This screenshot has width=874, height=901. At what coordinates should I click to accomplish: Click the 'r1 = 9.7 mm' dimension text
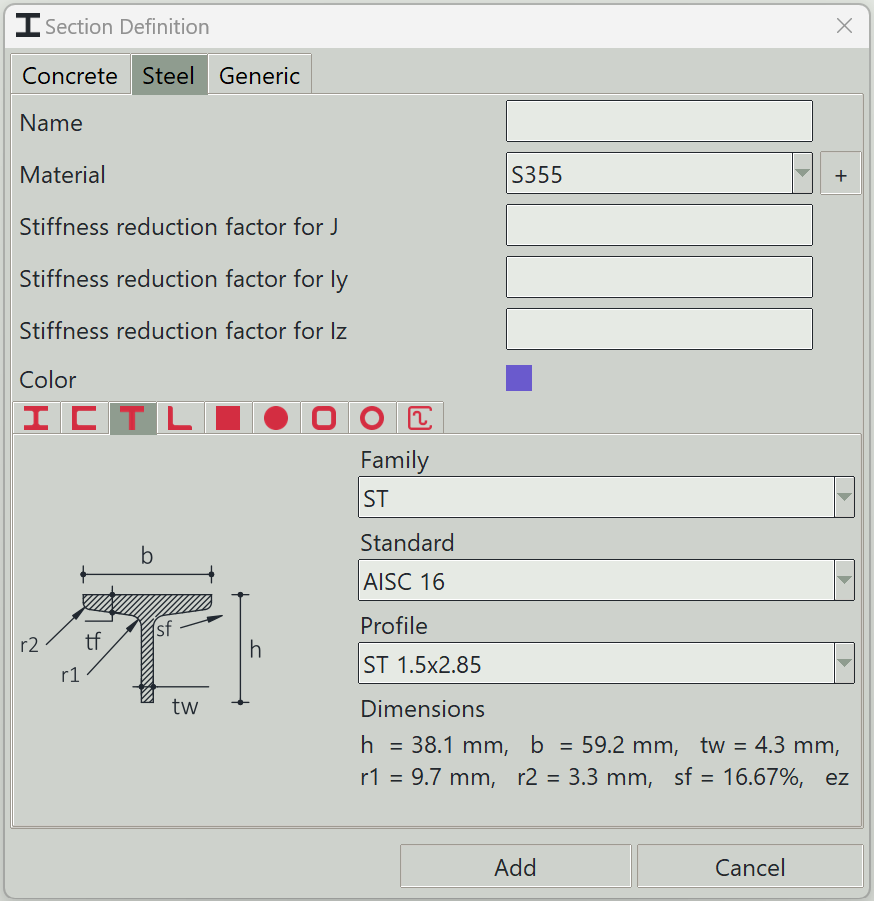428,777
